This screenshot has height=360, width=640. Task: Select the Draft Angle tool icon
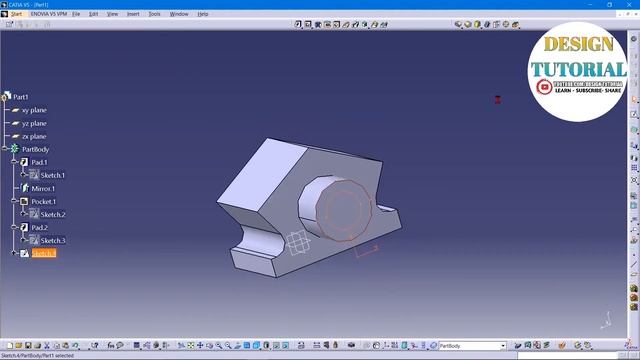pyautogui.click(x=477, y=24)
